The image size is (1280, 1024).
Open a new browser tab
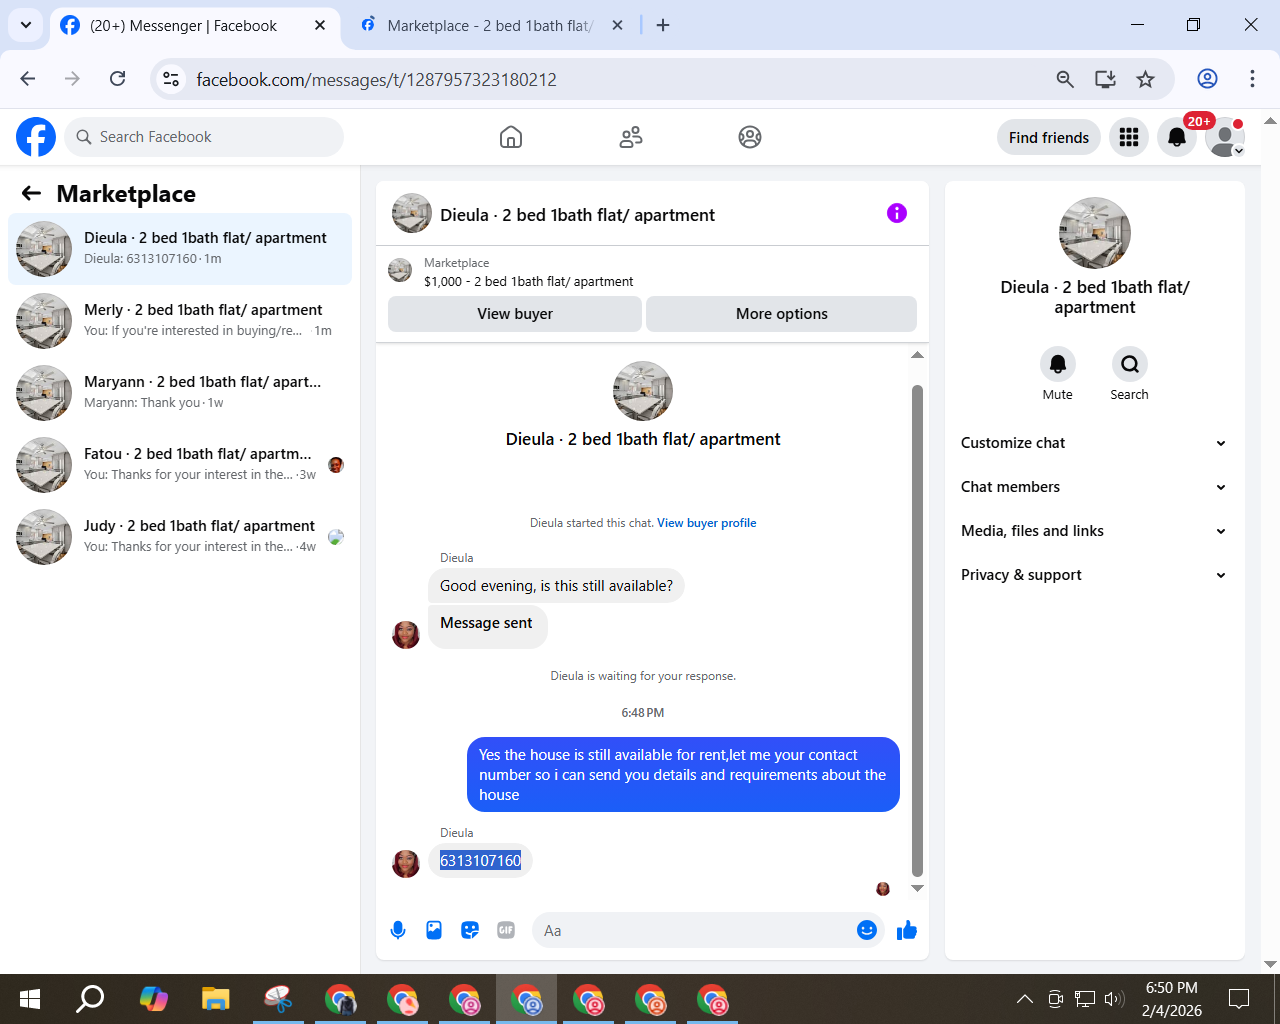click(x=663, y=25)
